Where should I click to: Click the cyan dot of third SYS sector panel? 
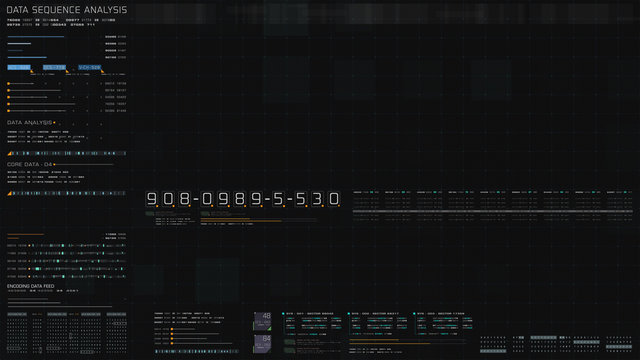click(x=414, y=314)
